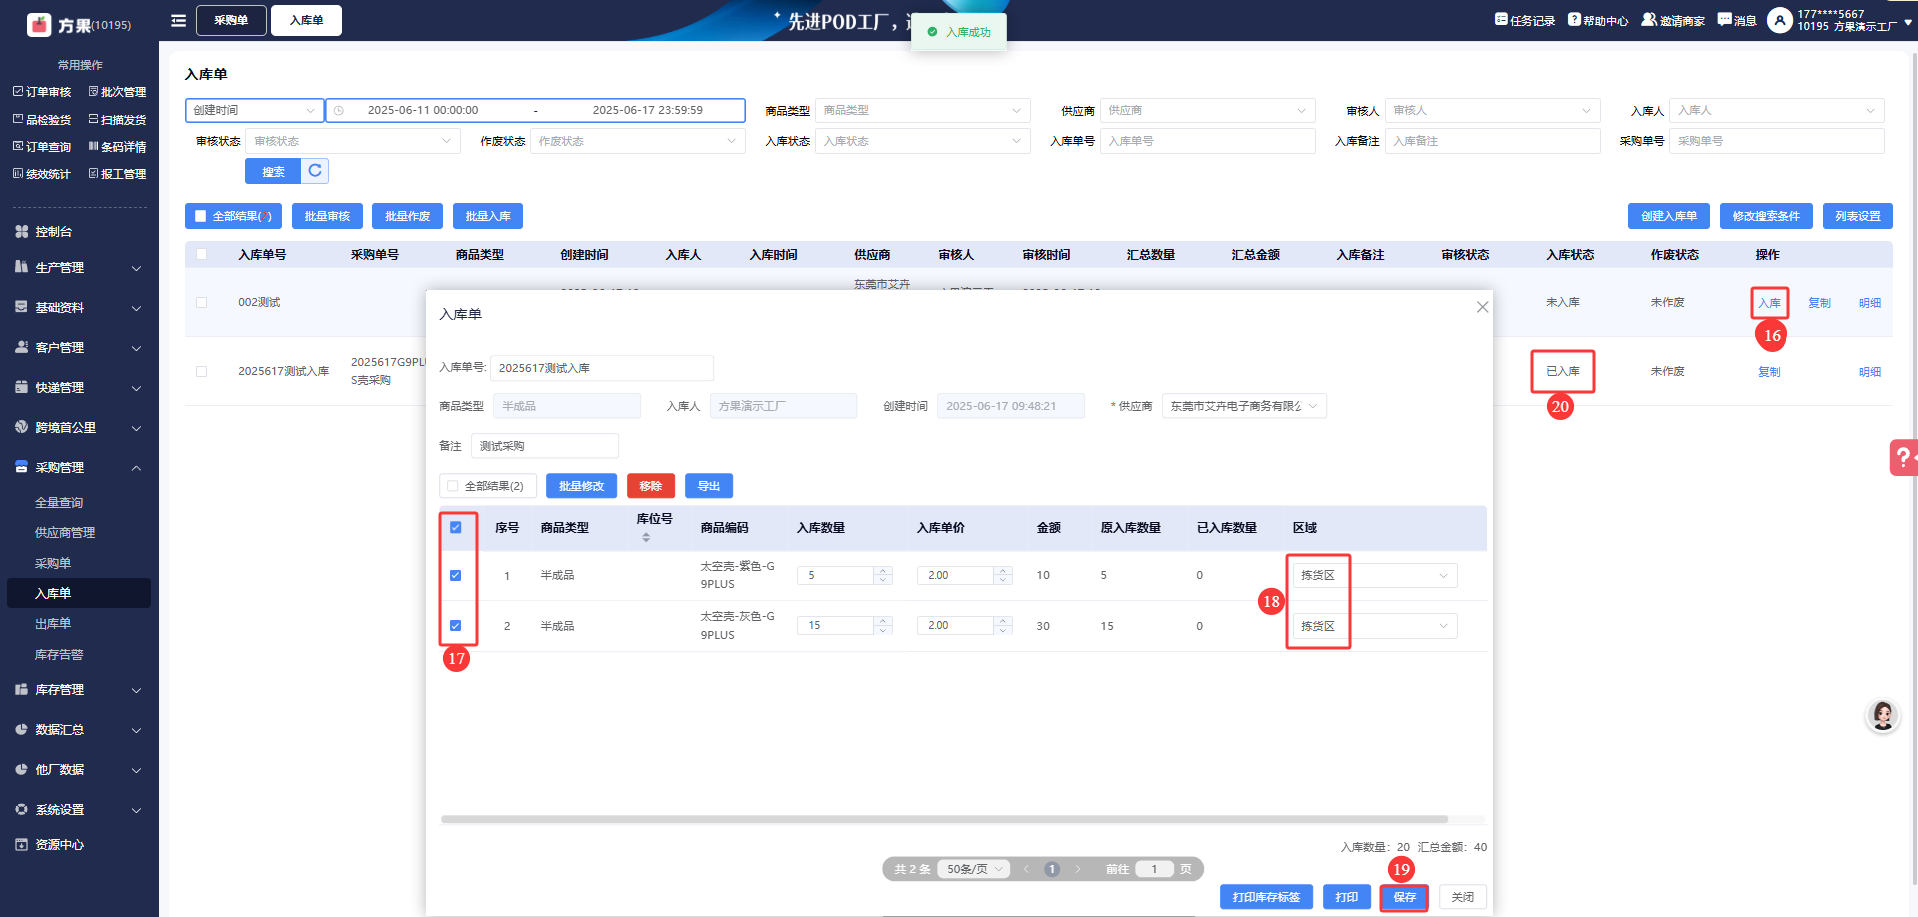Toggle checkbox for row 1 purple item
Screen dimensions: 1918x917
pos(456,575)
